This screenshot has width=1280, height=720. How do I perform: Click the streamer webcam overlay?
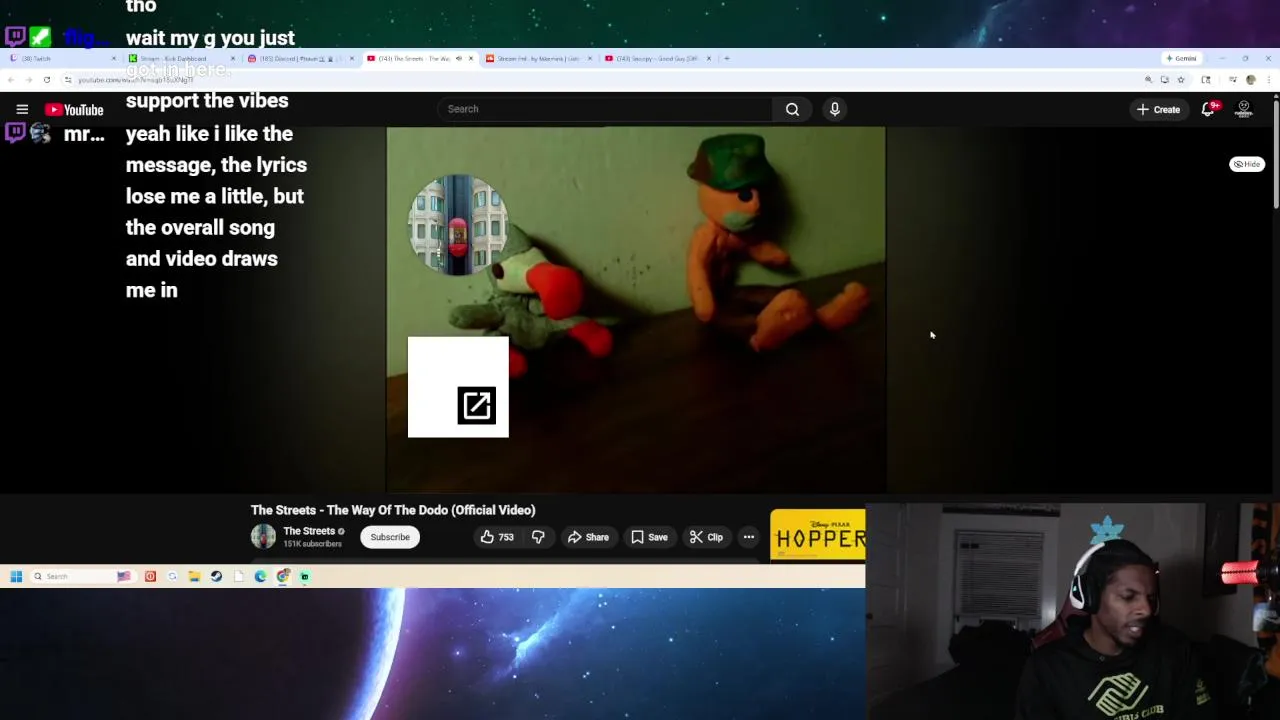coord(1072,611)
